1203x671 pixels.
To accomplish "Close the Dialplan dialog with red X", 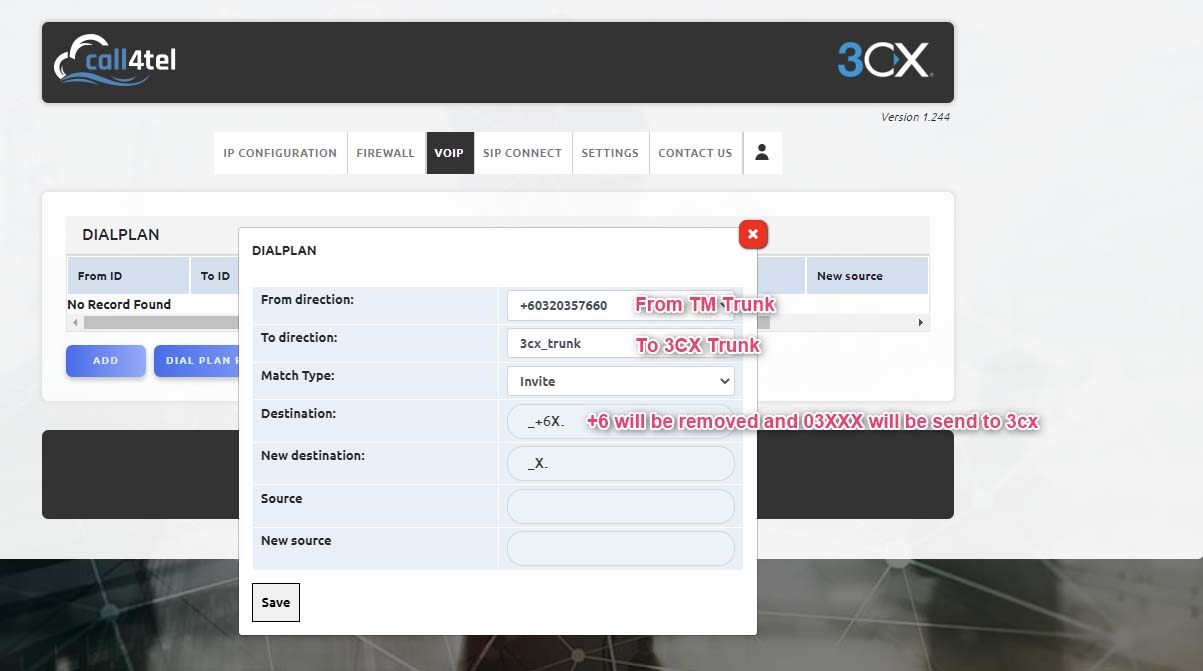I will tap(753, 234).
